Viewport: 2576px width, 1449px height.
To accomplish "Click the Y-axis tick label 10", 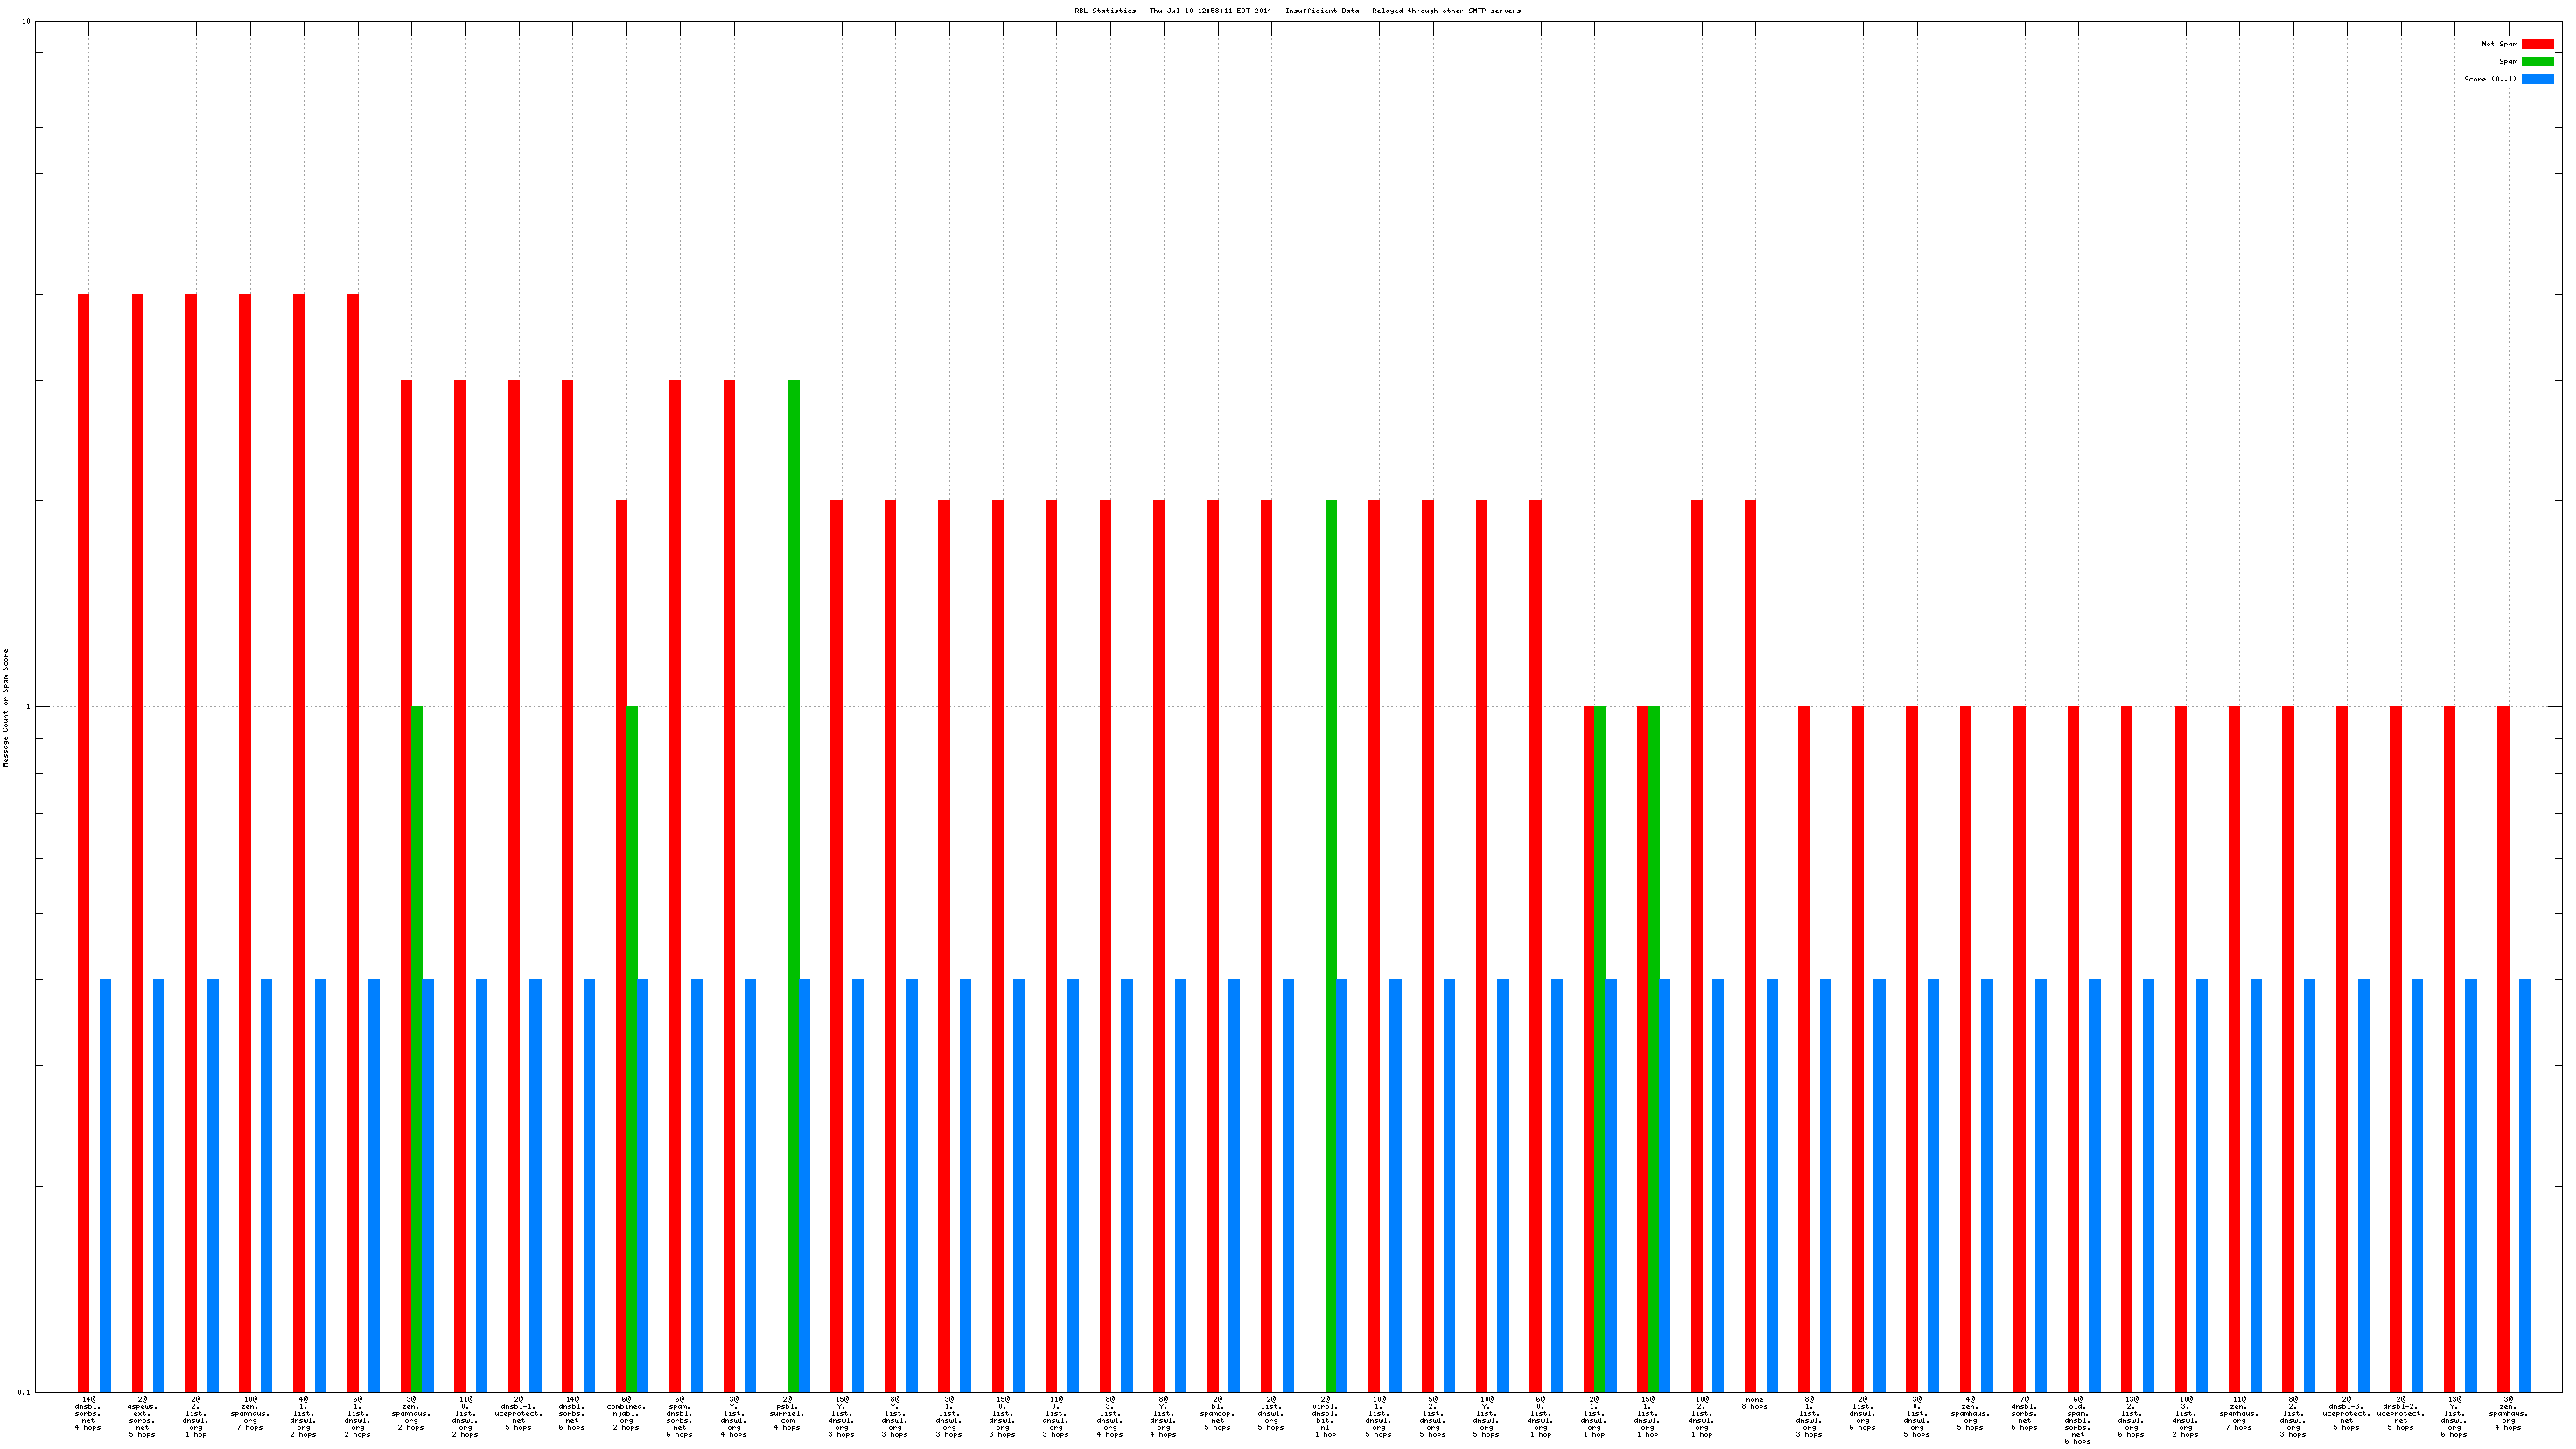I will click(x=26, y=22).
